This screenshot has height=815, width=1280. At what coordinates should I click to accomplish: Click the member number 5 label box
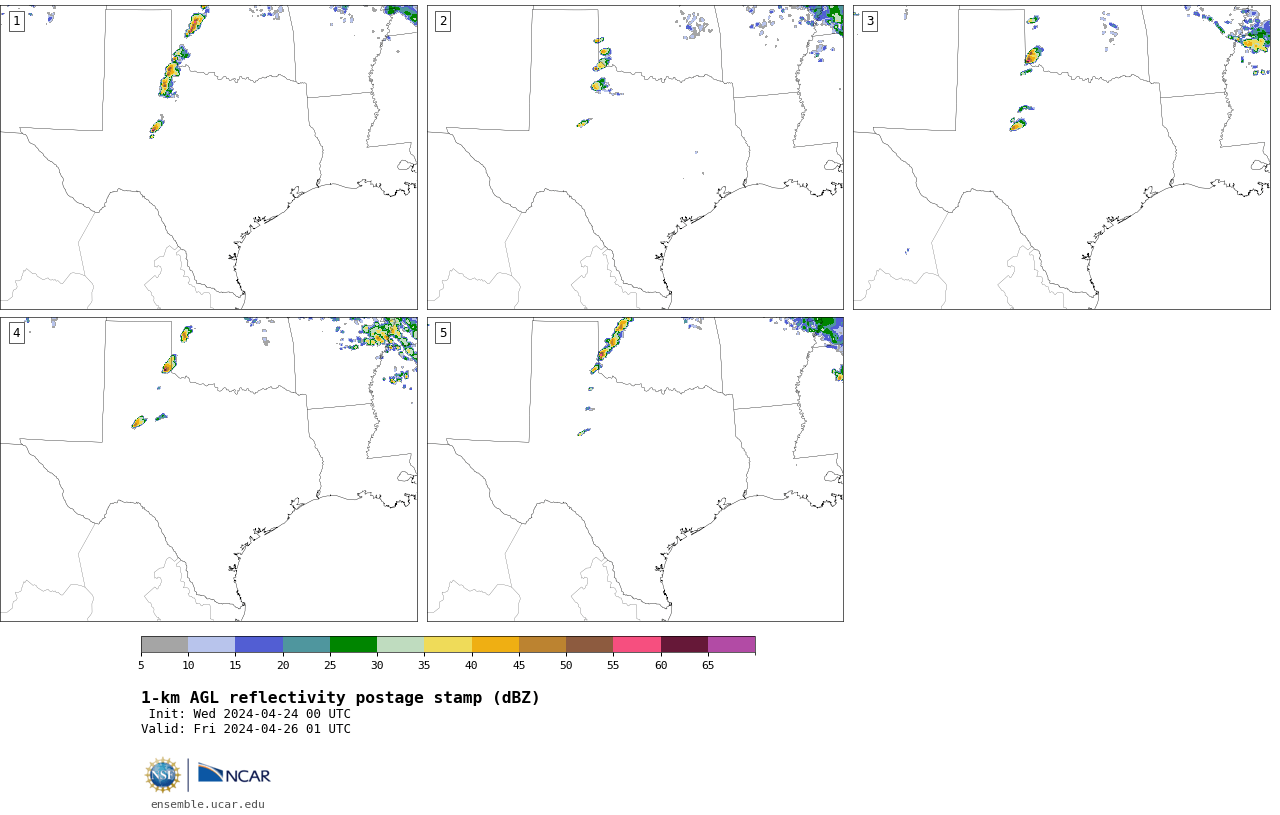pyautogui.click(x=443, y=333)
